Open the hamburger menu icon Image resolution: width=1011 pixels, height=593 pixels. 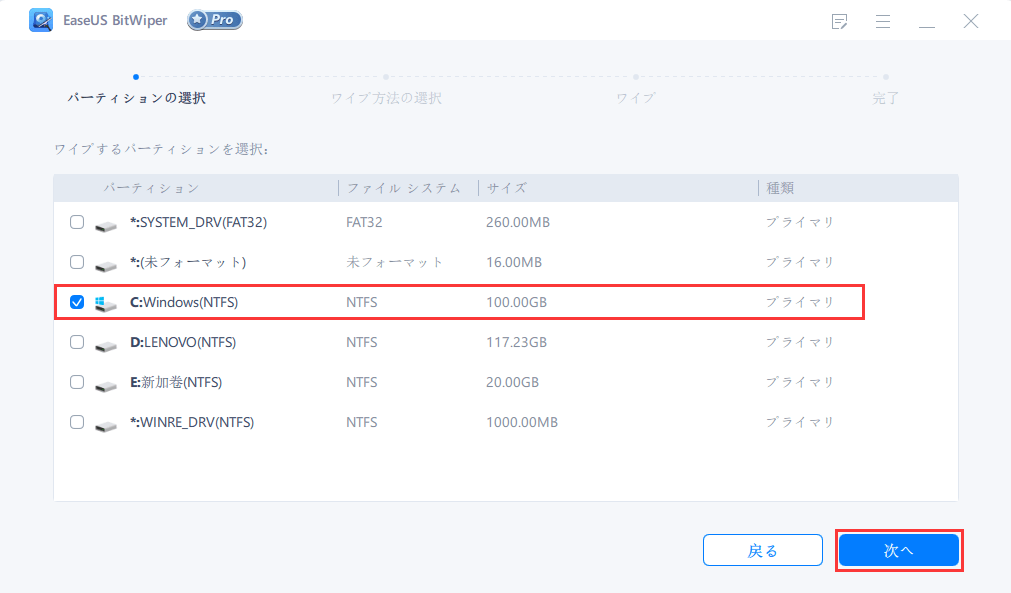pos(883,21)
